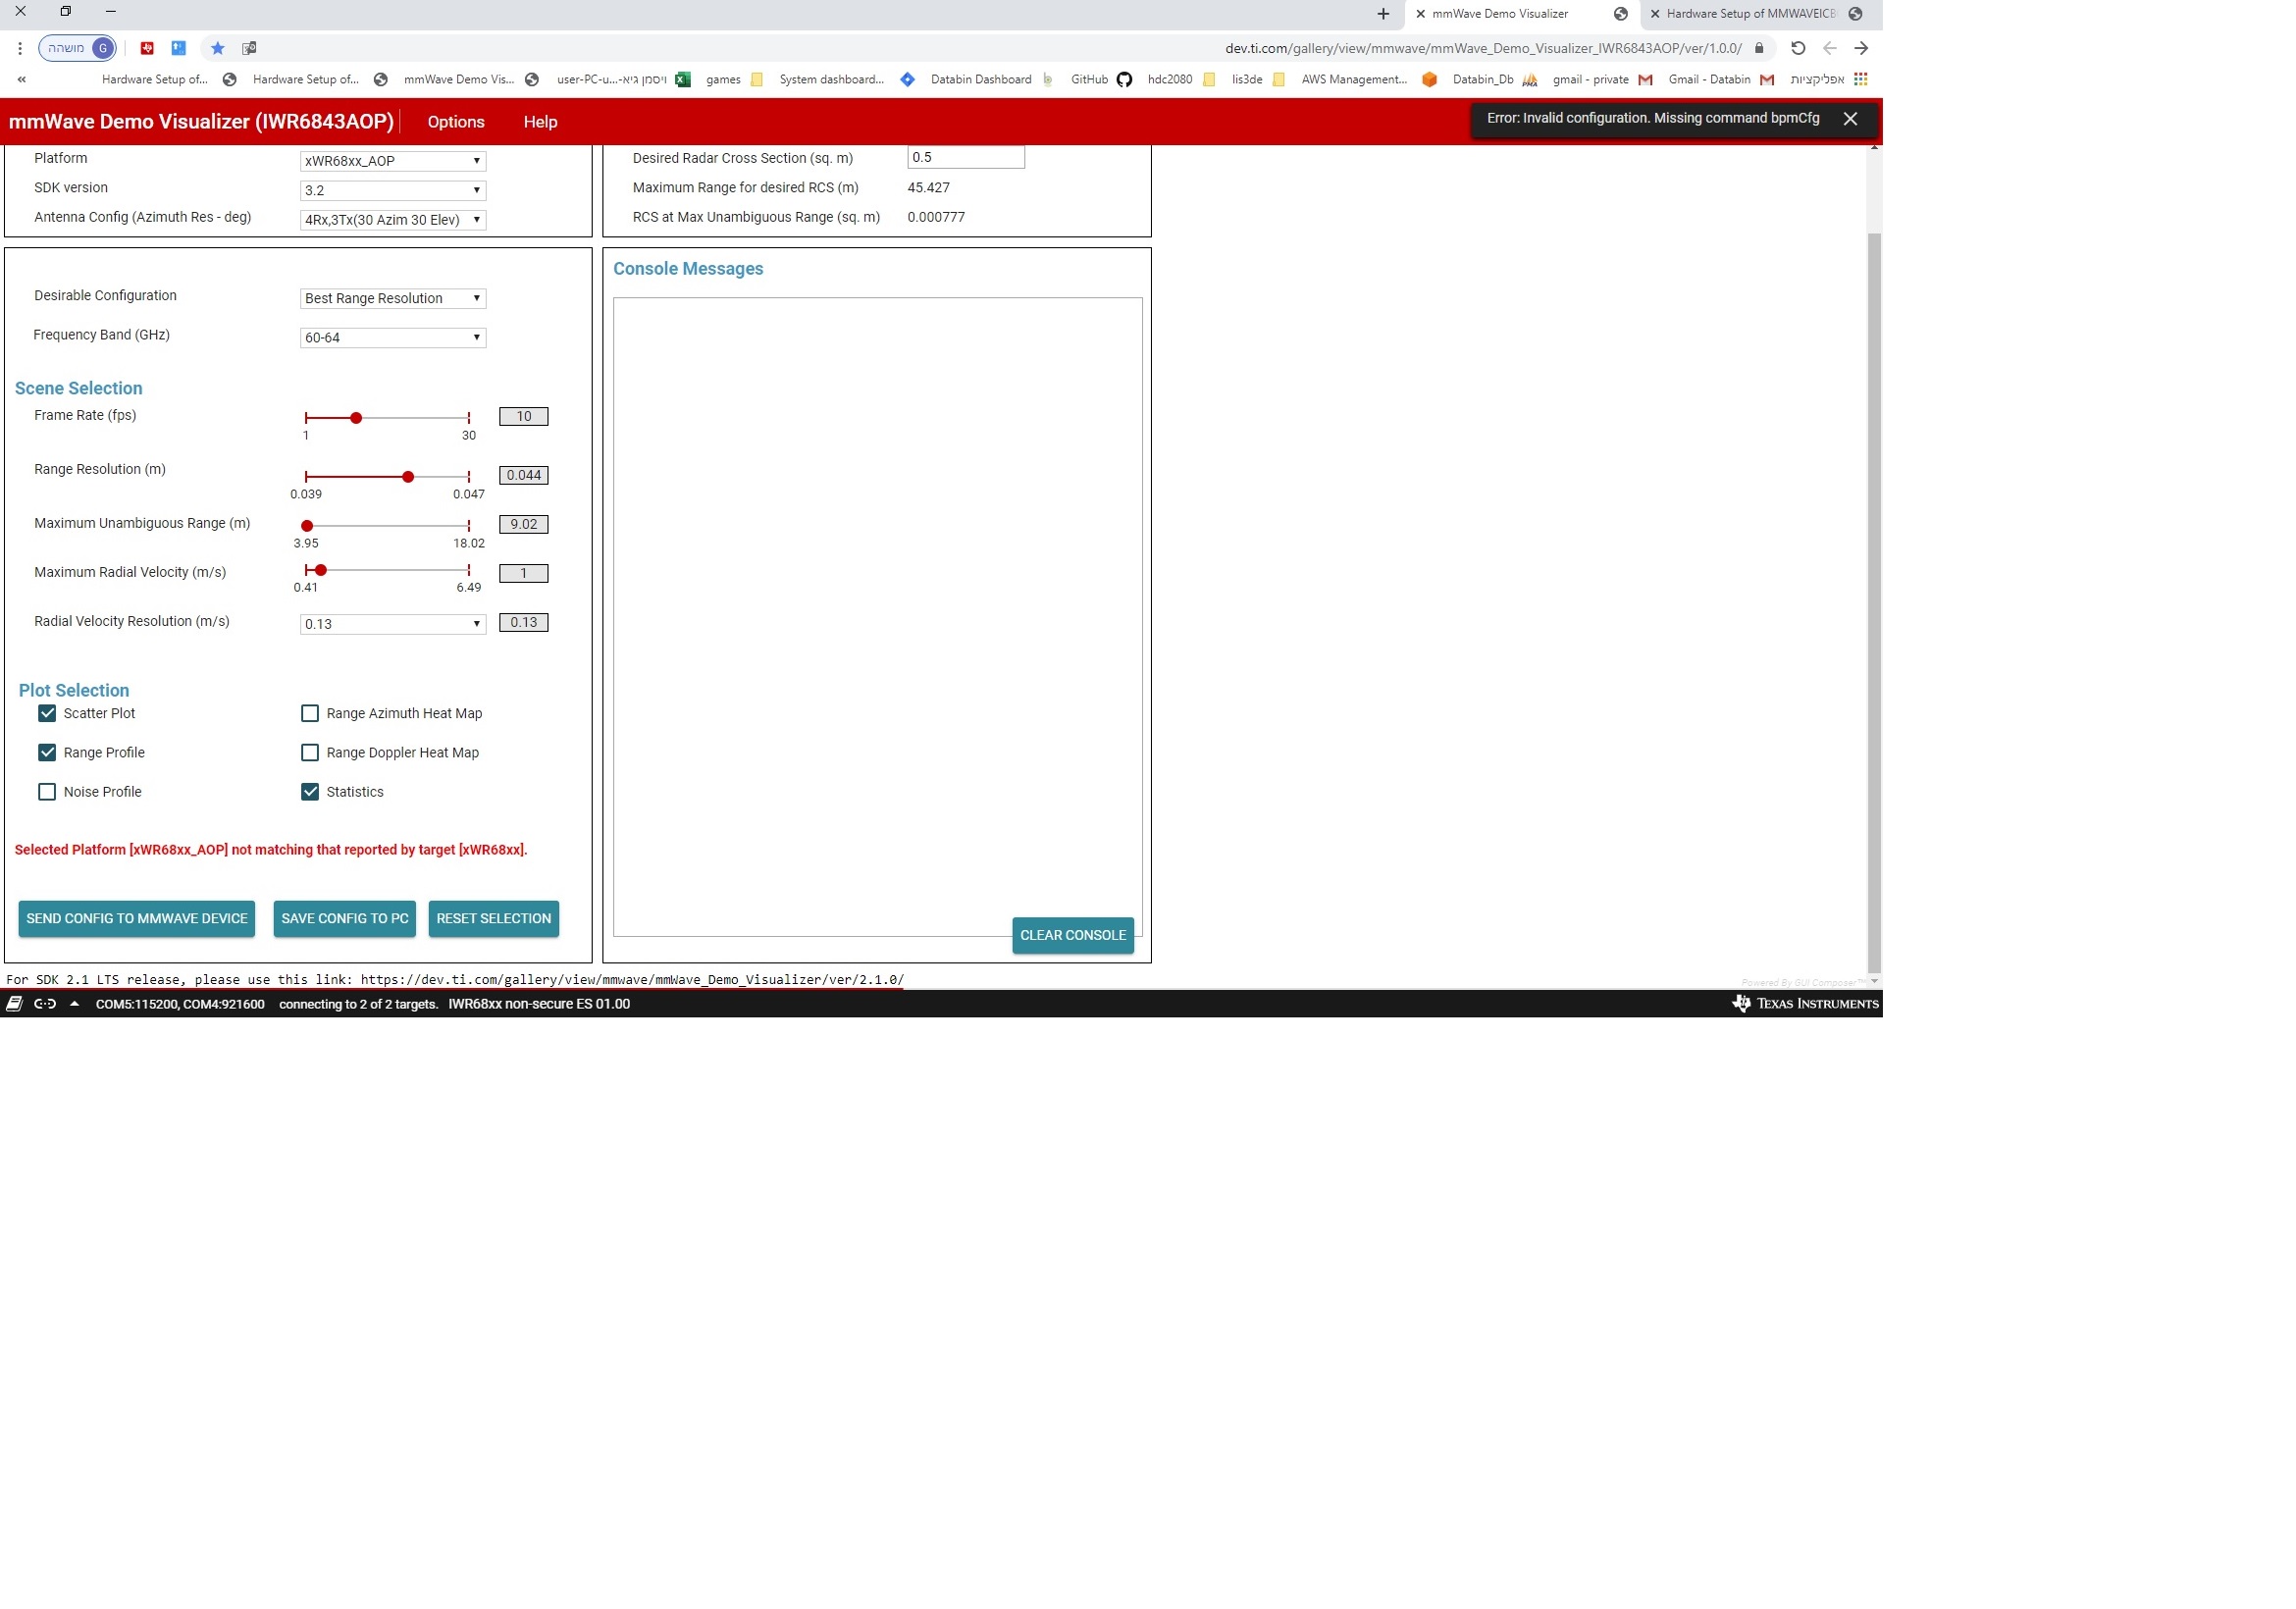The width and height of the screenshot is (2296, 1609).
Task: Click the browser reload icon
Action: 1797,48
